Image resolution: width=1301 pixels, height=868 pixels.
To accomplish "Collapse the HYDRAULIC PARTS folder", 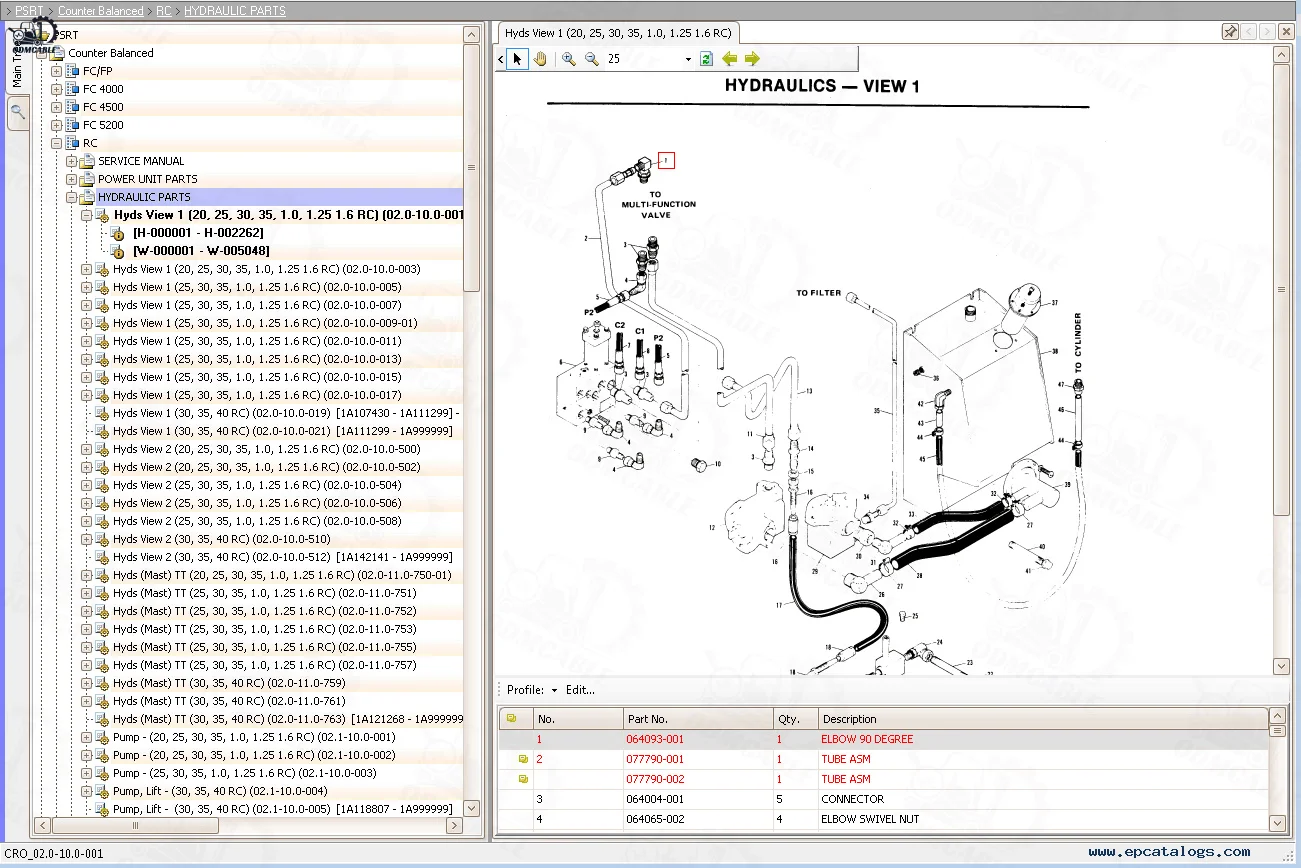I will (72, 197).
